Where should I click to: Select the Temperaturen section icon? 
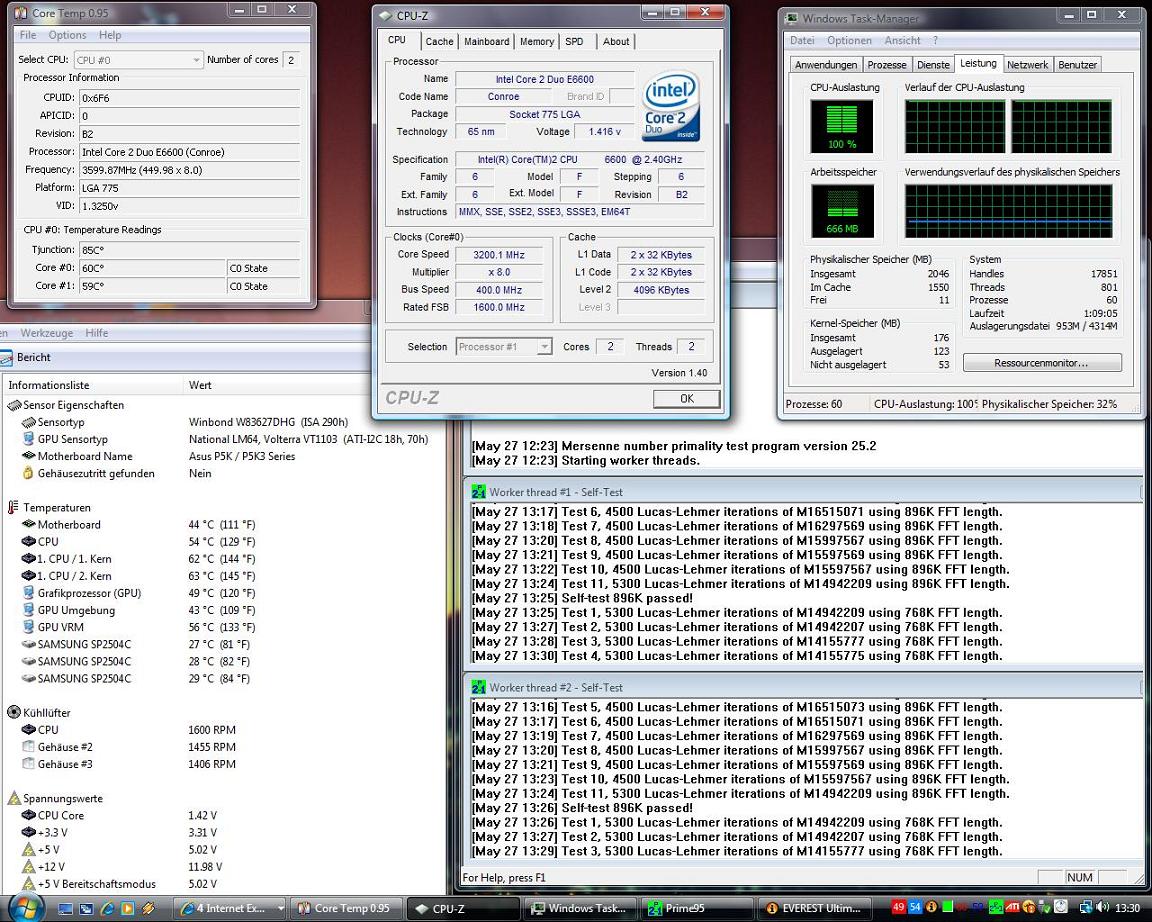13,508
